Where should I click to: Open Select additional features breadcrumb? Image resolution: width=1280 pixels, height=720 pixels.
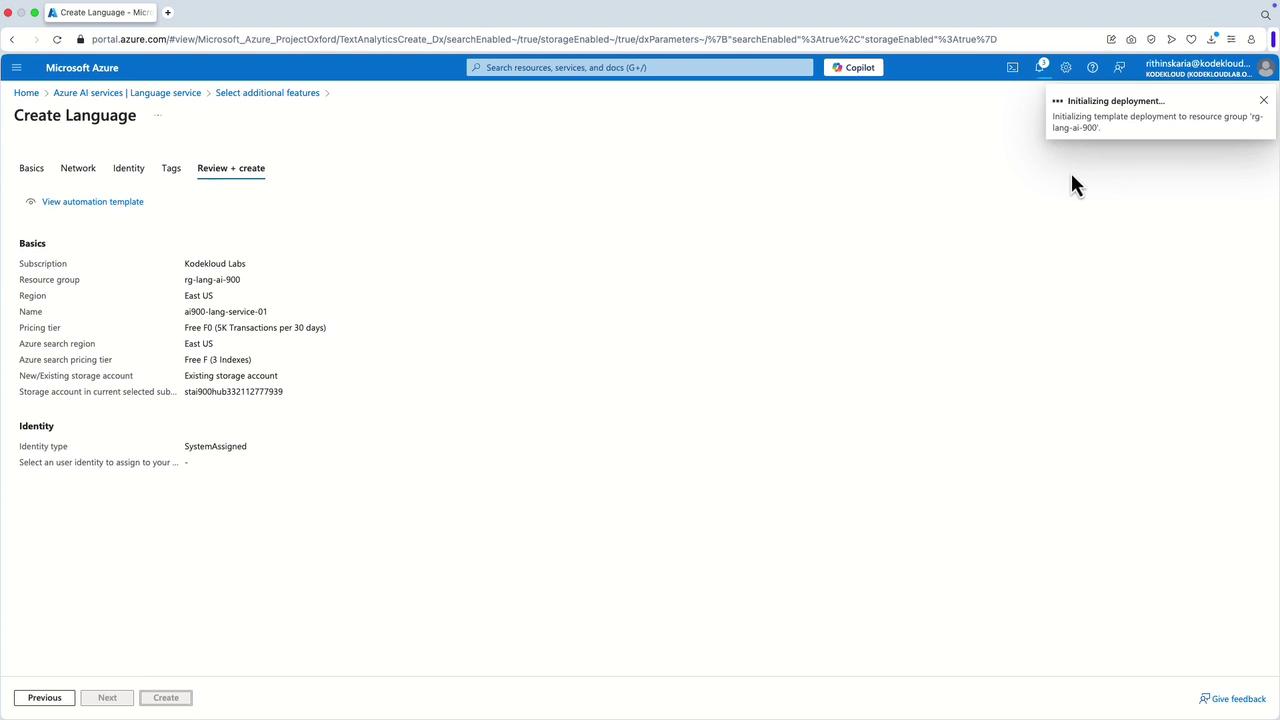click(268, 93)
